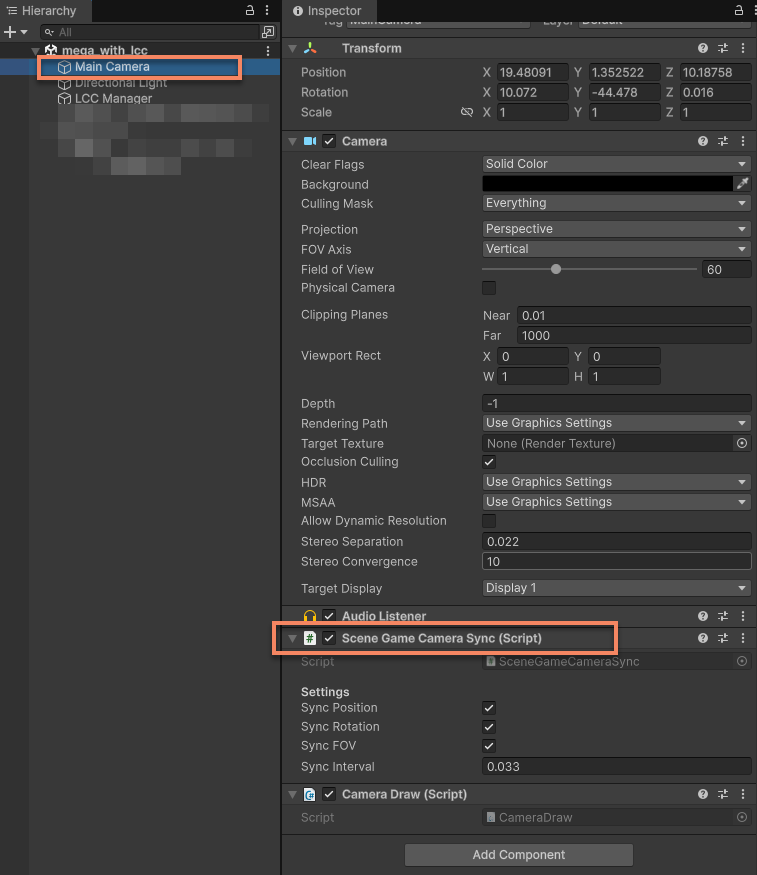
Task: Uncheck Sync Position setting
Action: pyautogui.click(x=489, y=708)
